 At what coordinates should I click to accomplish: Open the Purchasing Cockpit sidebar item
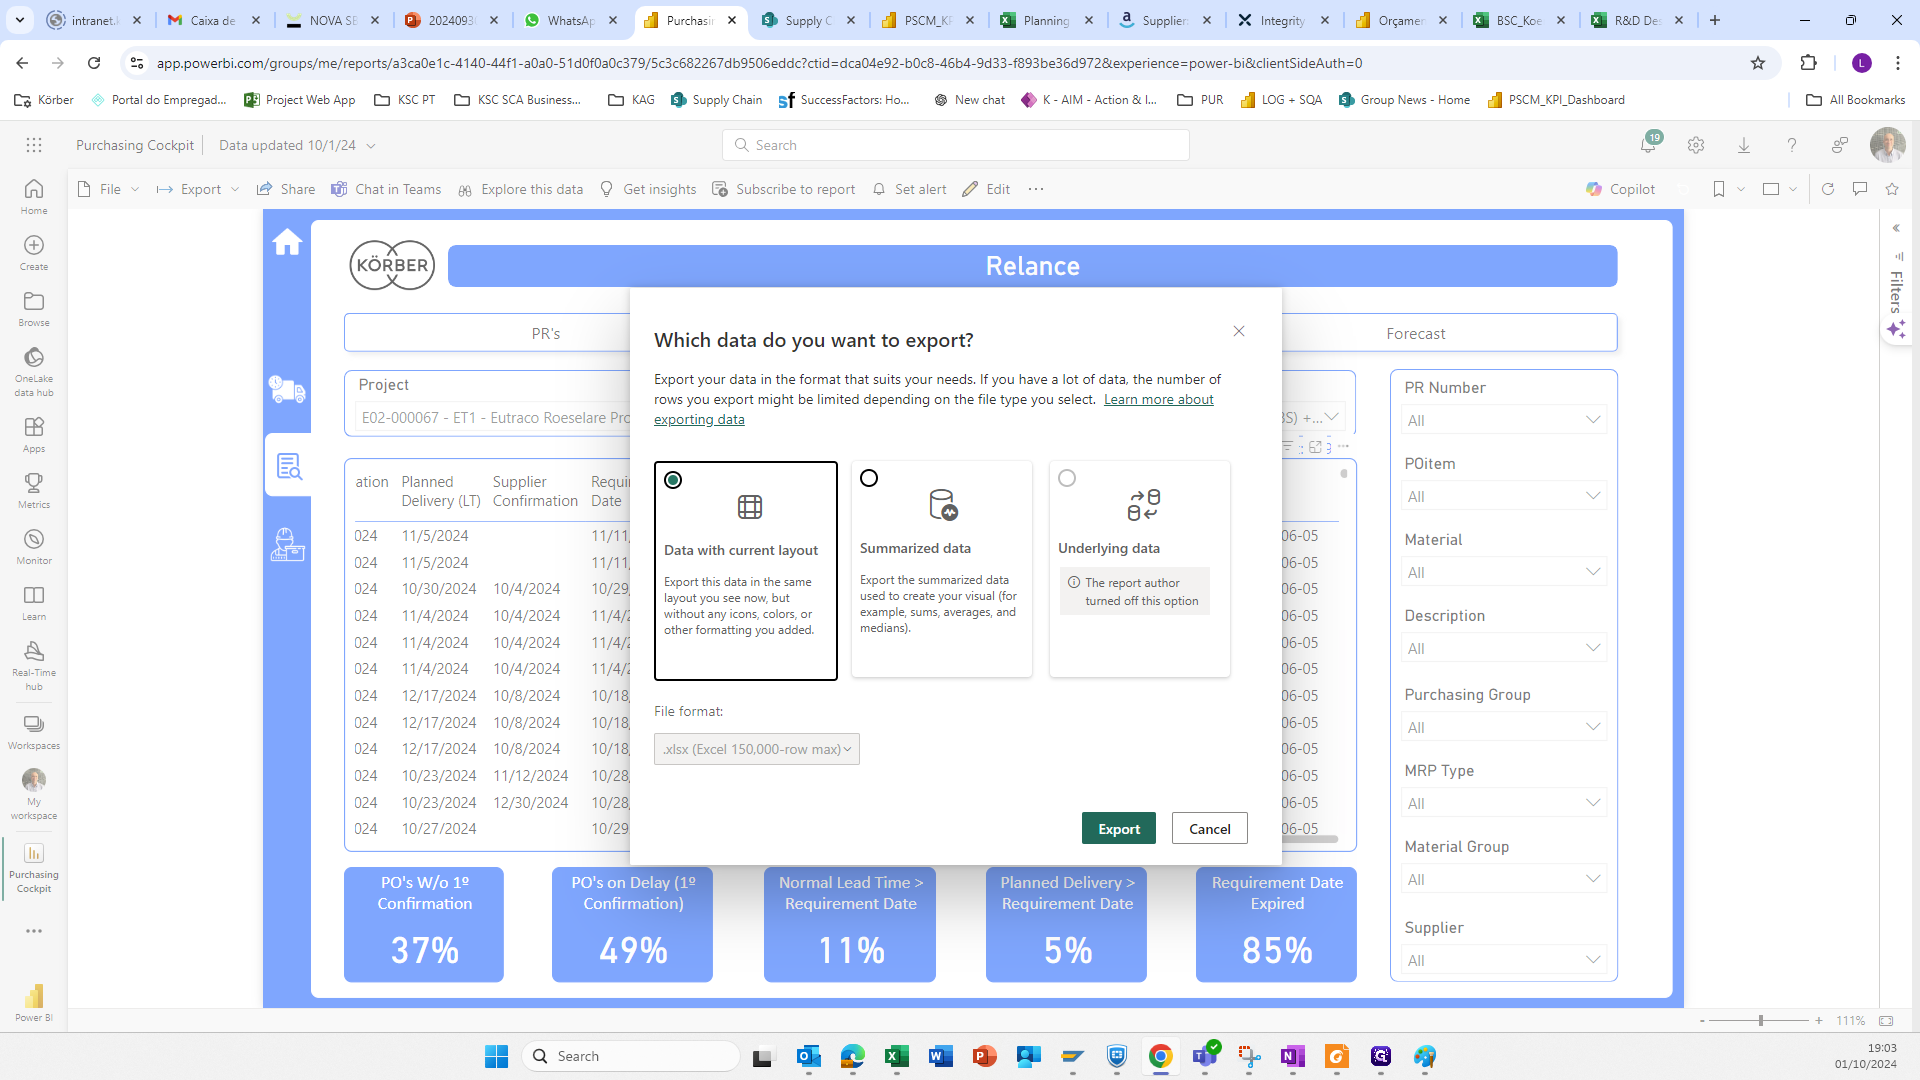tap(34, 868)
